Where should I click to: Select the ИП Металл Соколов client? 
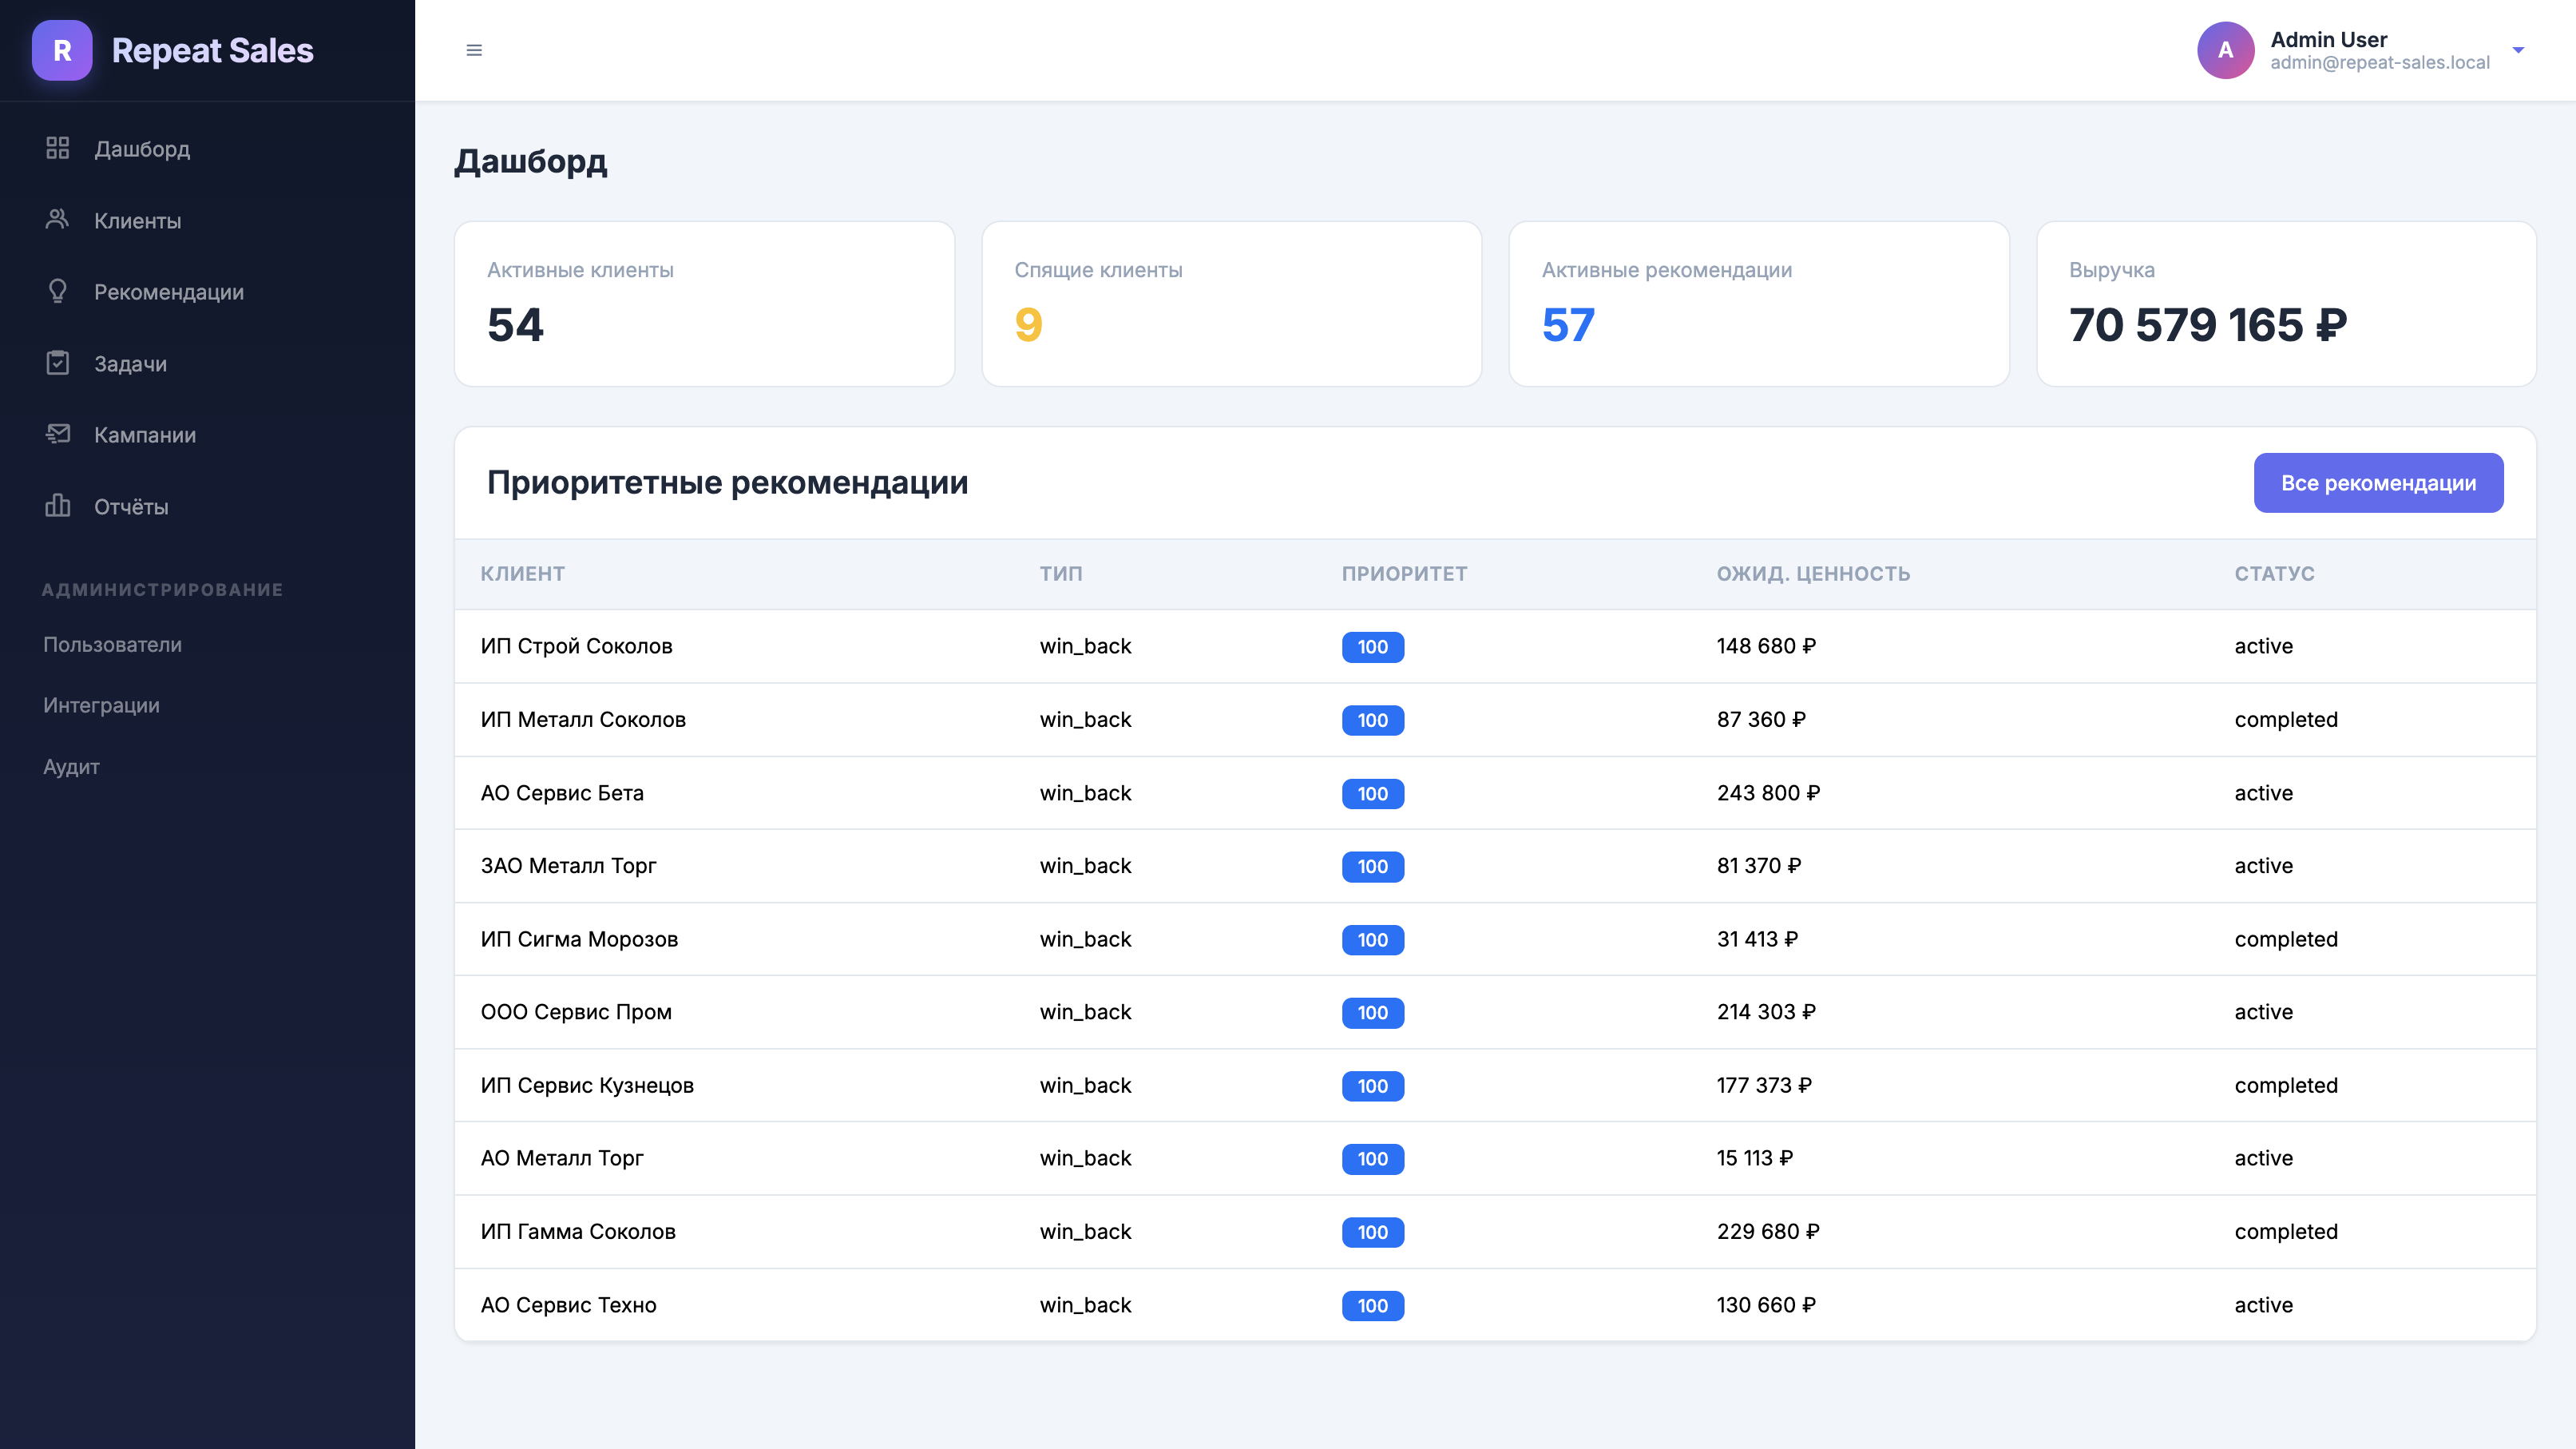tap(583, 719)
